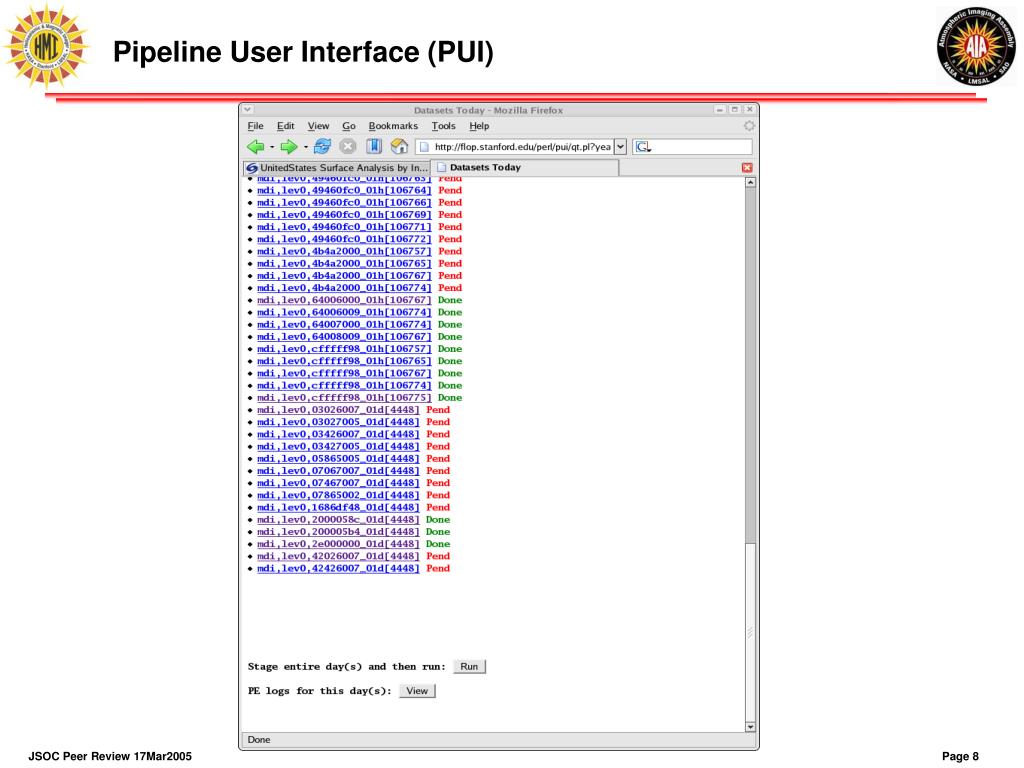Open link mdi,lev0,64007000_01h[106774]
Screen dimensions: 1024x768
(344, 325)
